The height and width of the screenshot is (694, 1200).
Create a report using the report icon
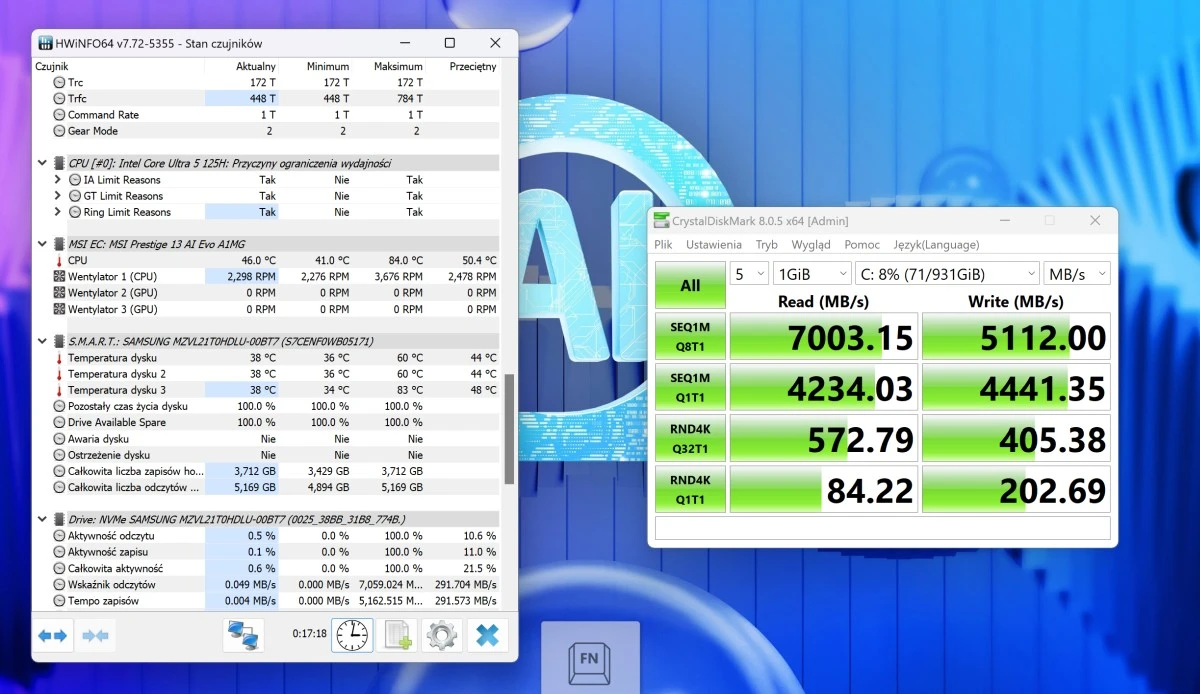pyautogui.click(x=397, y=634)
